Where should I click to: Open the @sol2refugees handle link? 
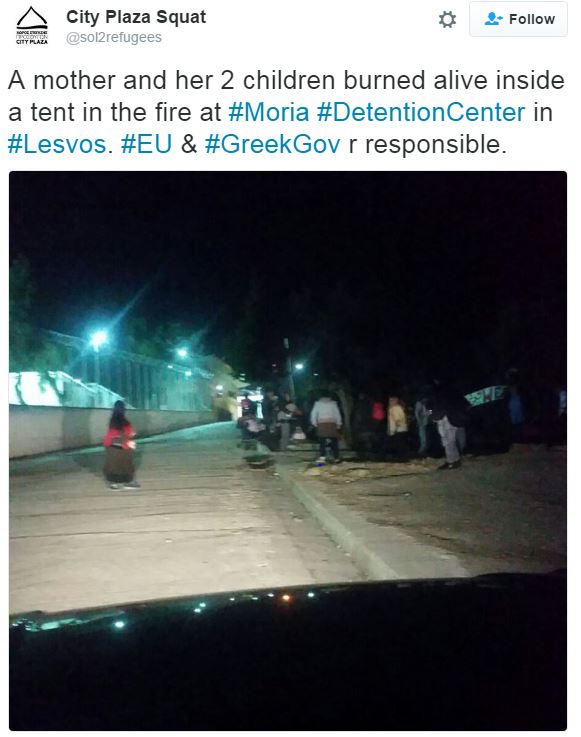coord(114,38)
